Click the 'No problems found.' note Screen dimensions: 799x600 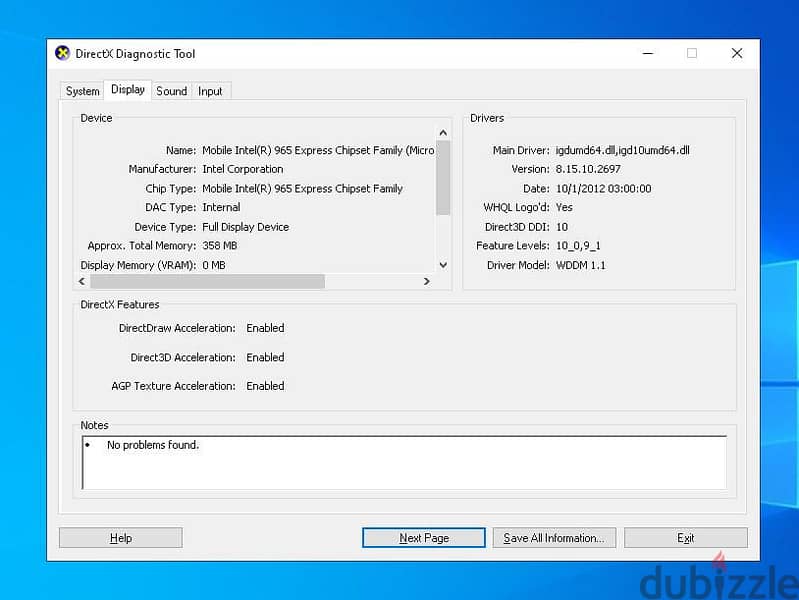pos(153,445)
